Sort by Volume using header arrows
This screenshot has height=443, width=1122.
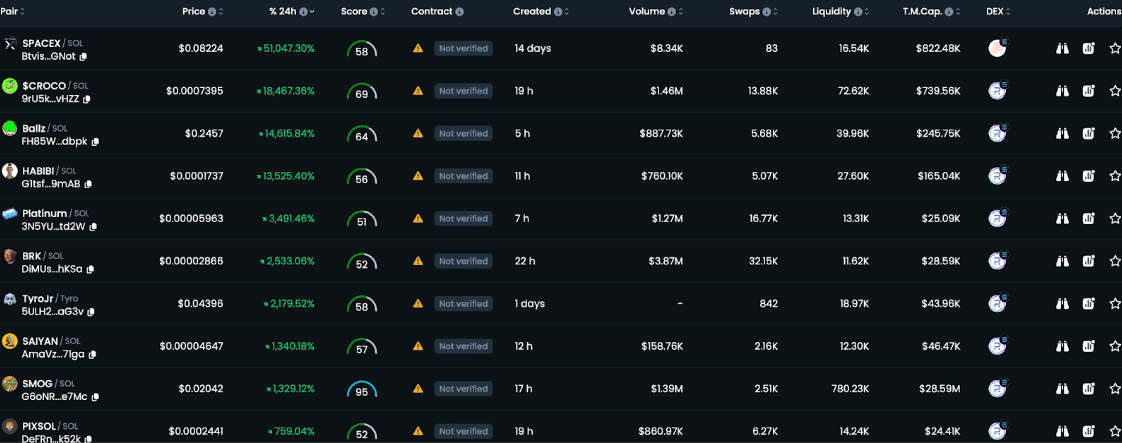point(683,12)
